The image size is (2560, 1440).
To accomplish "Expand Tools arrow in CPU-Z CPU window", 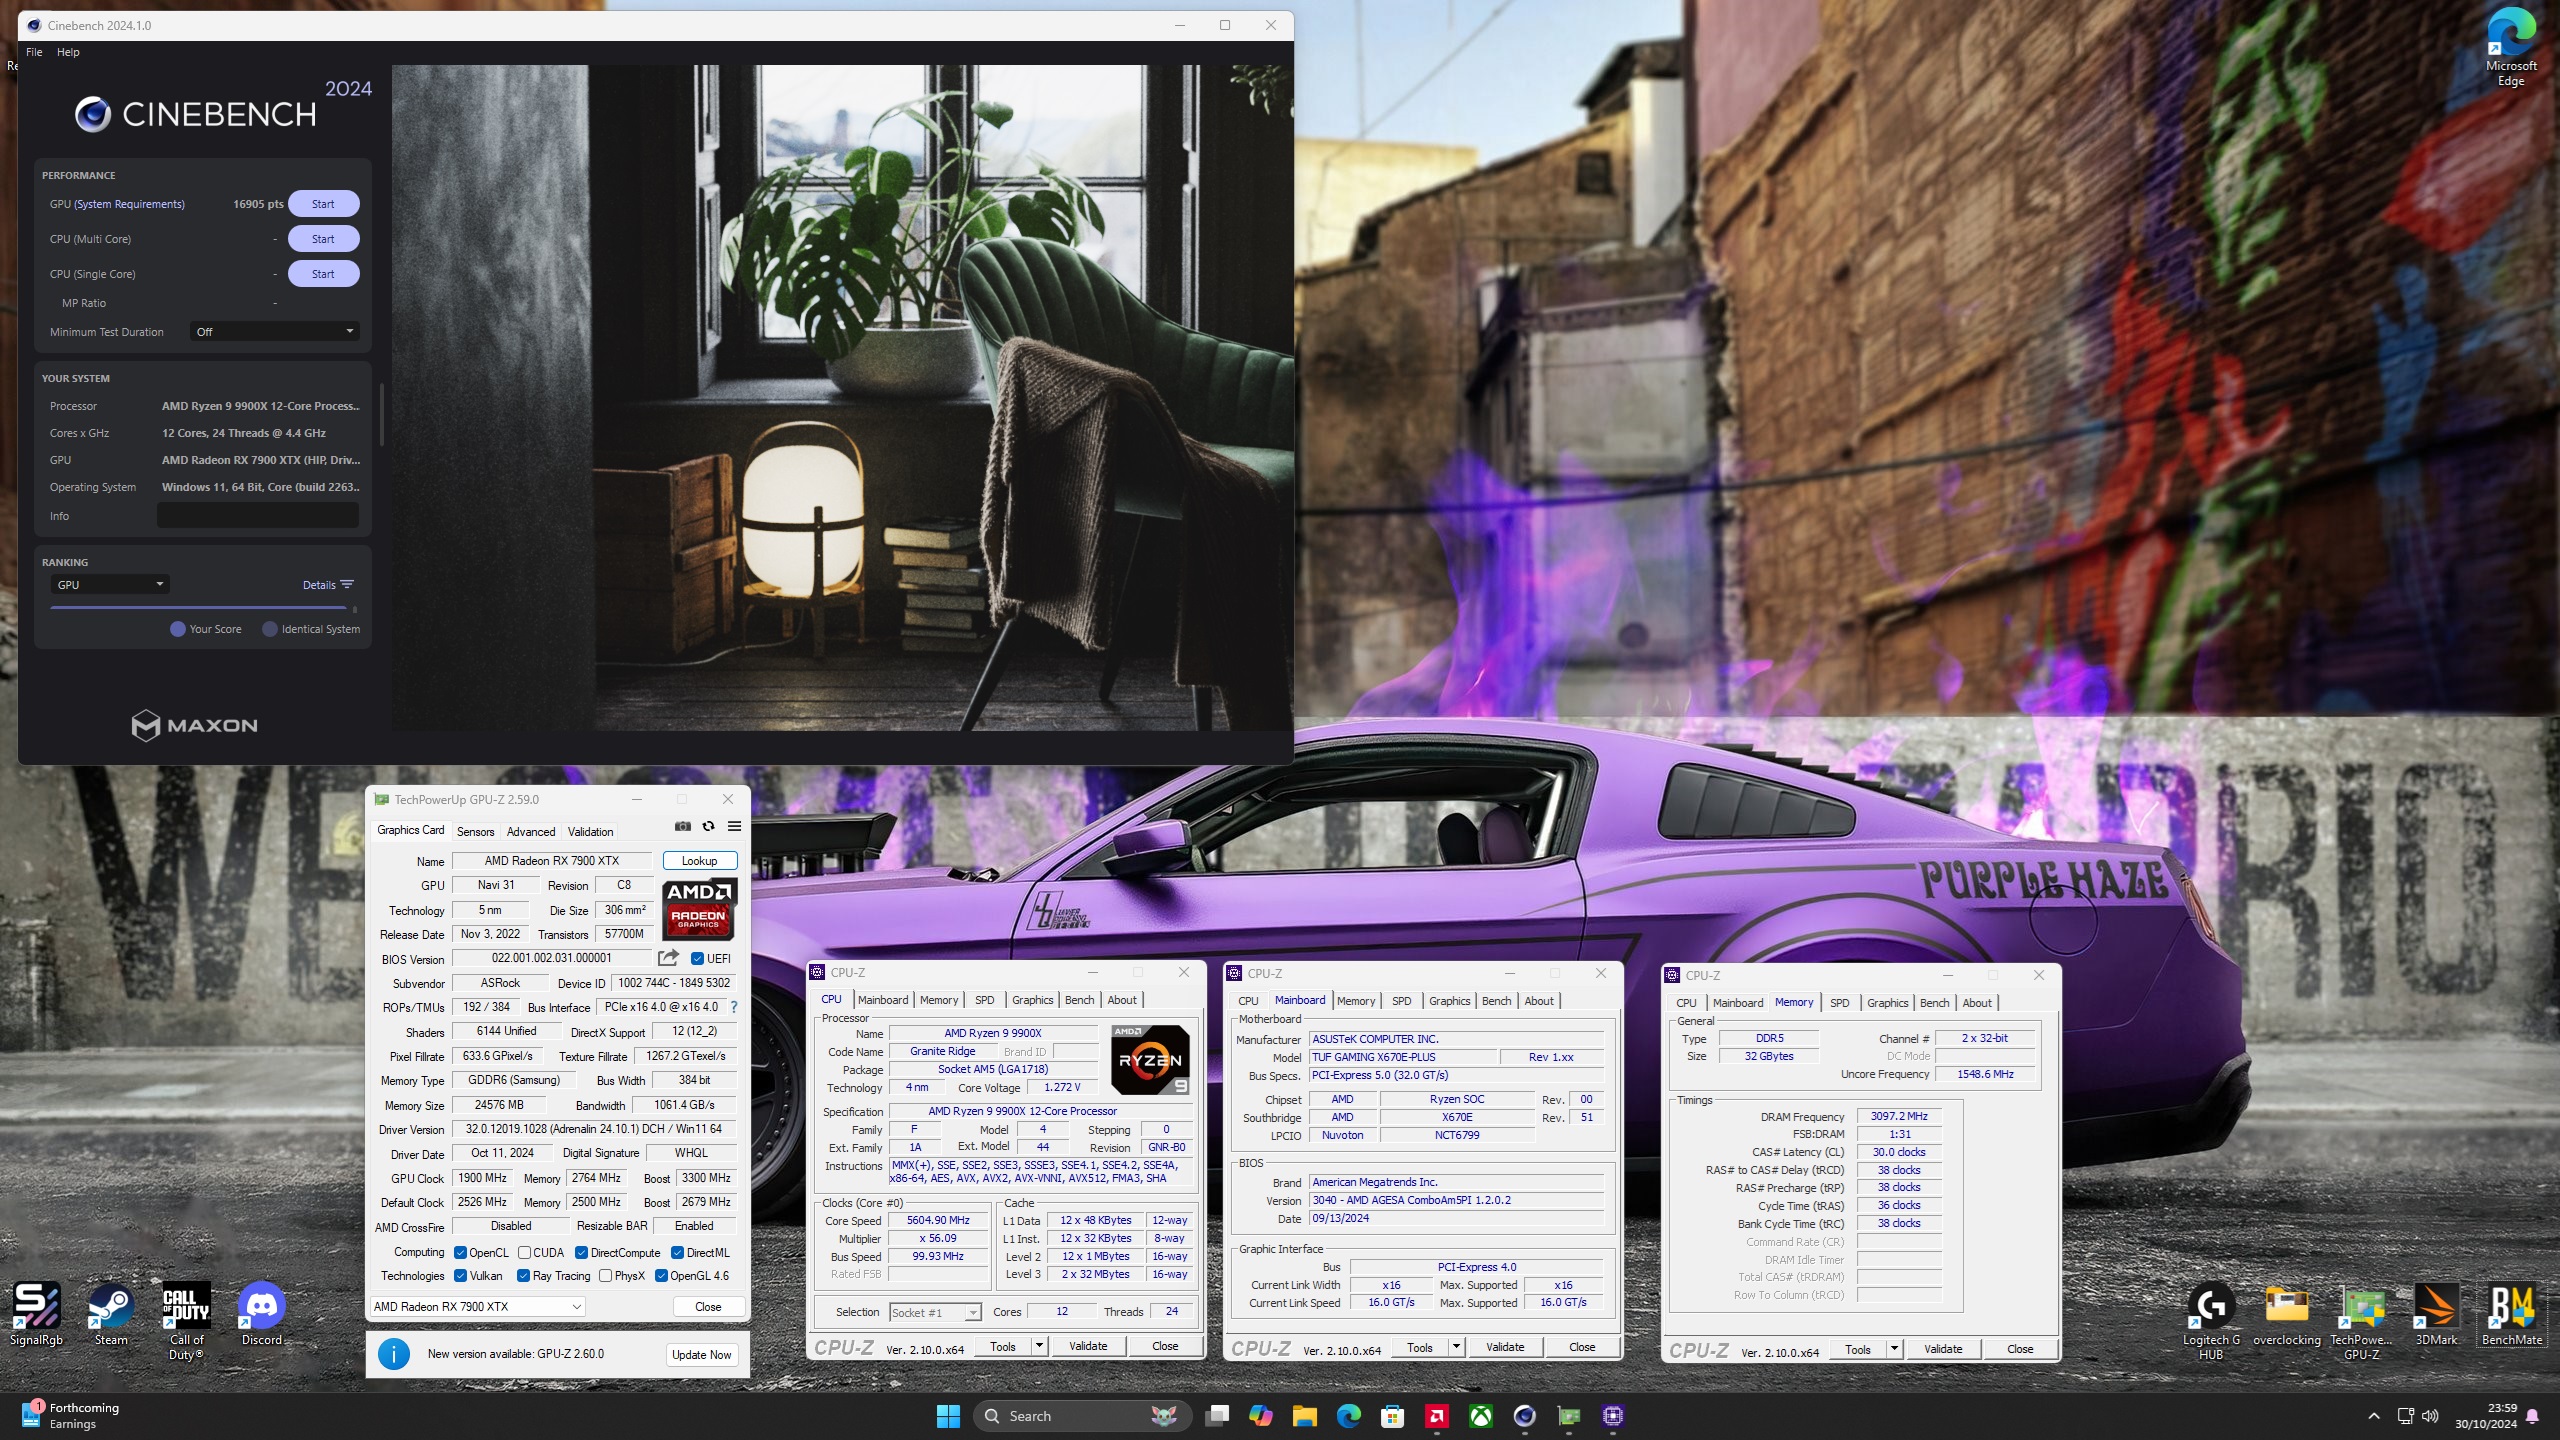I will click(x=1040, y=1346).
